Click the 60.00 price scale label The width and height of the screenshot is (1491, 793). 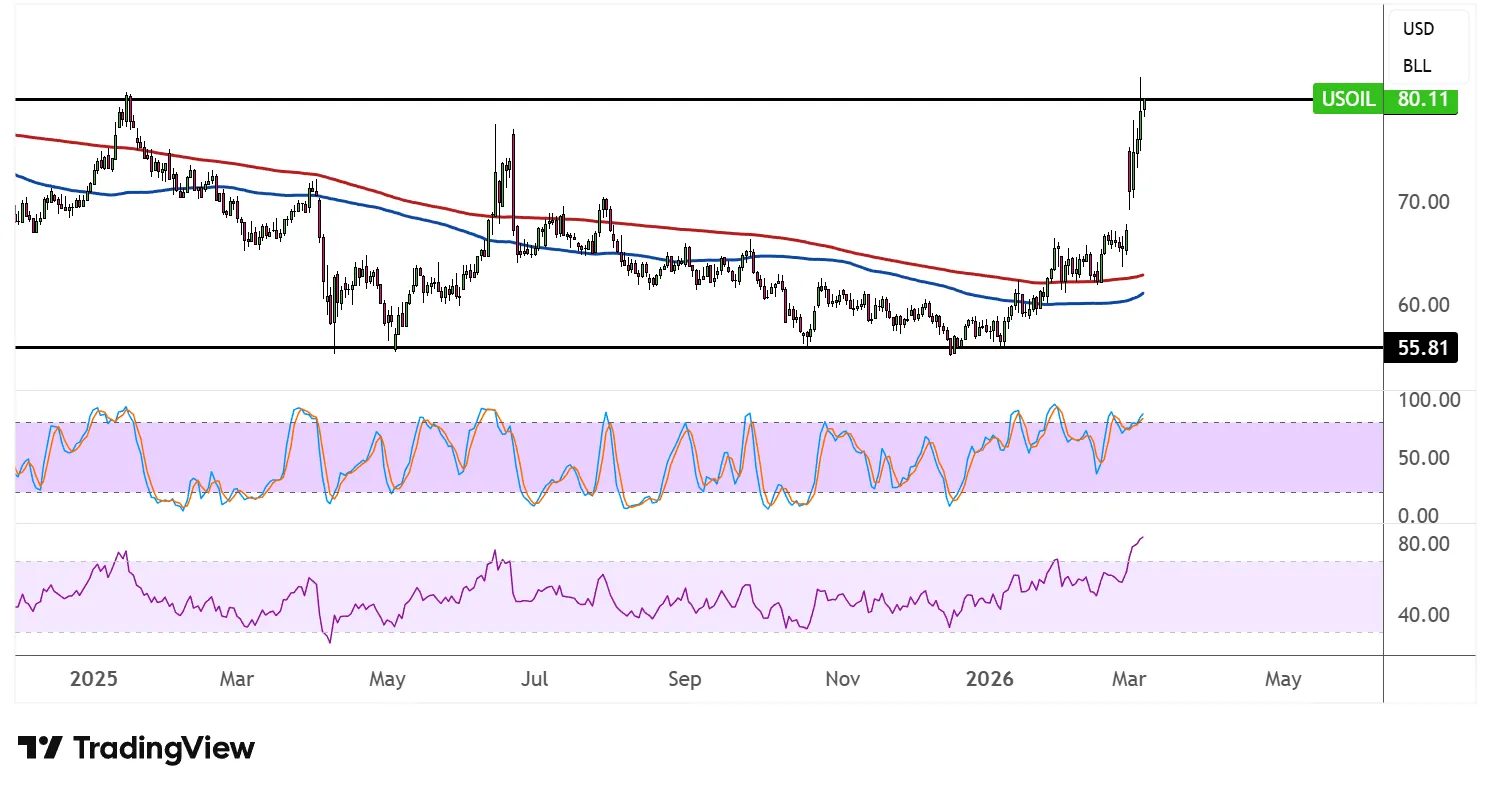point(1424,304)
